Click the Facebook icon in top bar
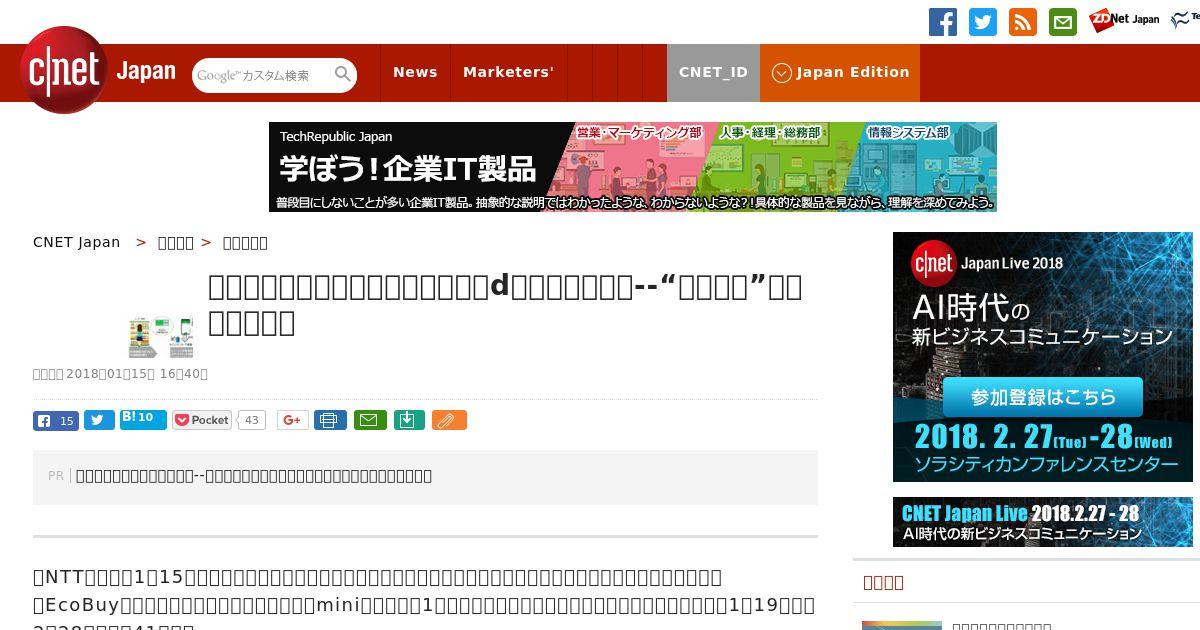This screenshot has width=1200, height=630. (x=943, y=22)
